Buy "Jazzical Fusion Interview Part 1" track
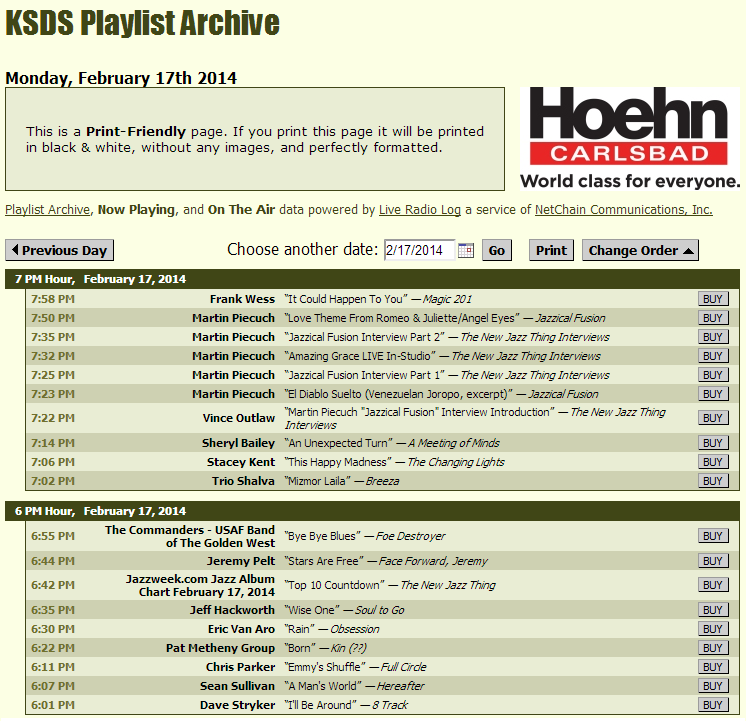748x721 pixels. click(x=713, y=376)
